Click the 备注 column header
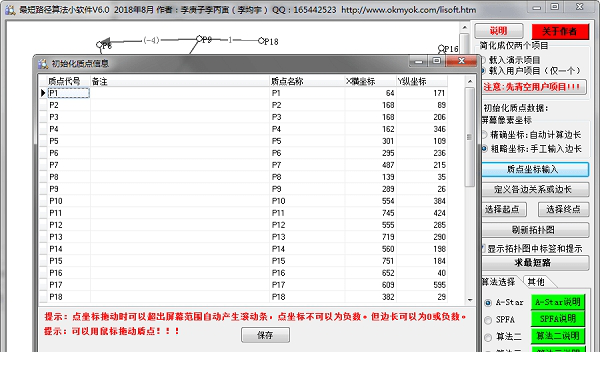600x366 pixels. click(180, 81)
